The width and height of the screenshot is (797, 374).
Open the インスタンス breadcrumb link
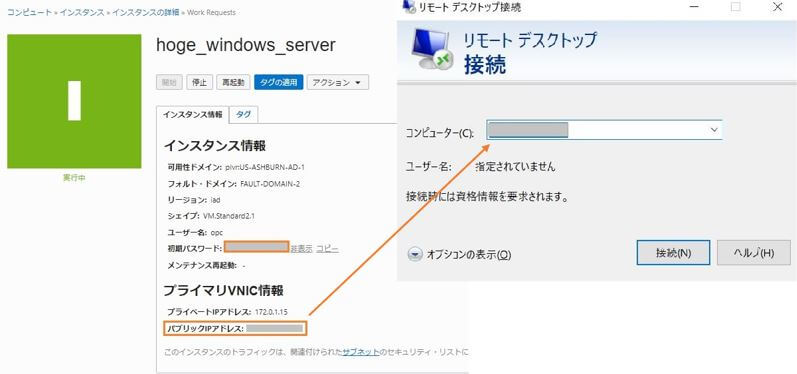click(x=82, y=12)
